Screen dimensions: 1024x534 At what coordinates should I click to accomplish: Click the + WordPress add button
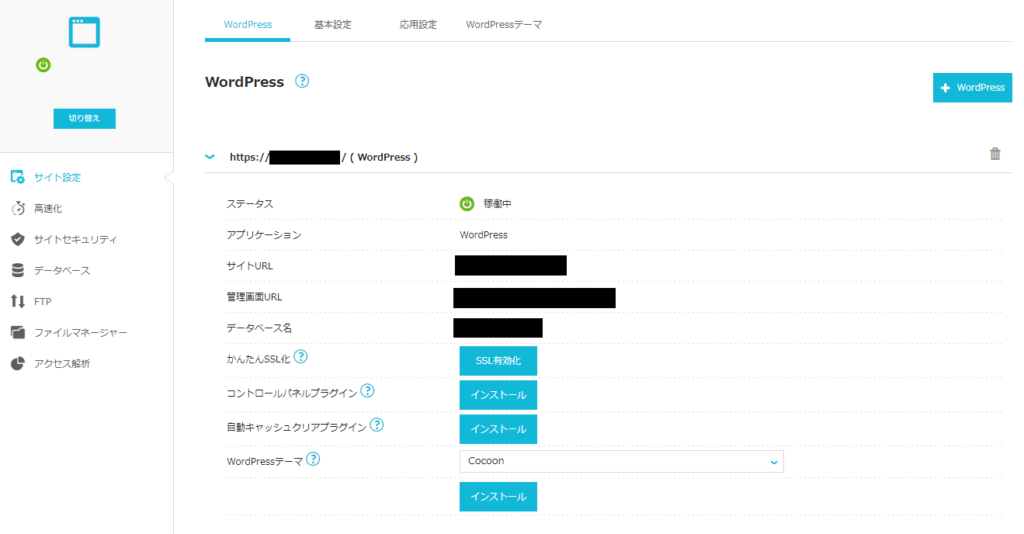click(972, 87)
